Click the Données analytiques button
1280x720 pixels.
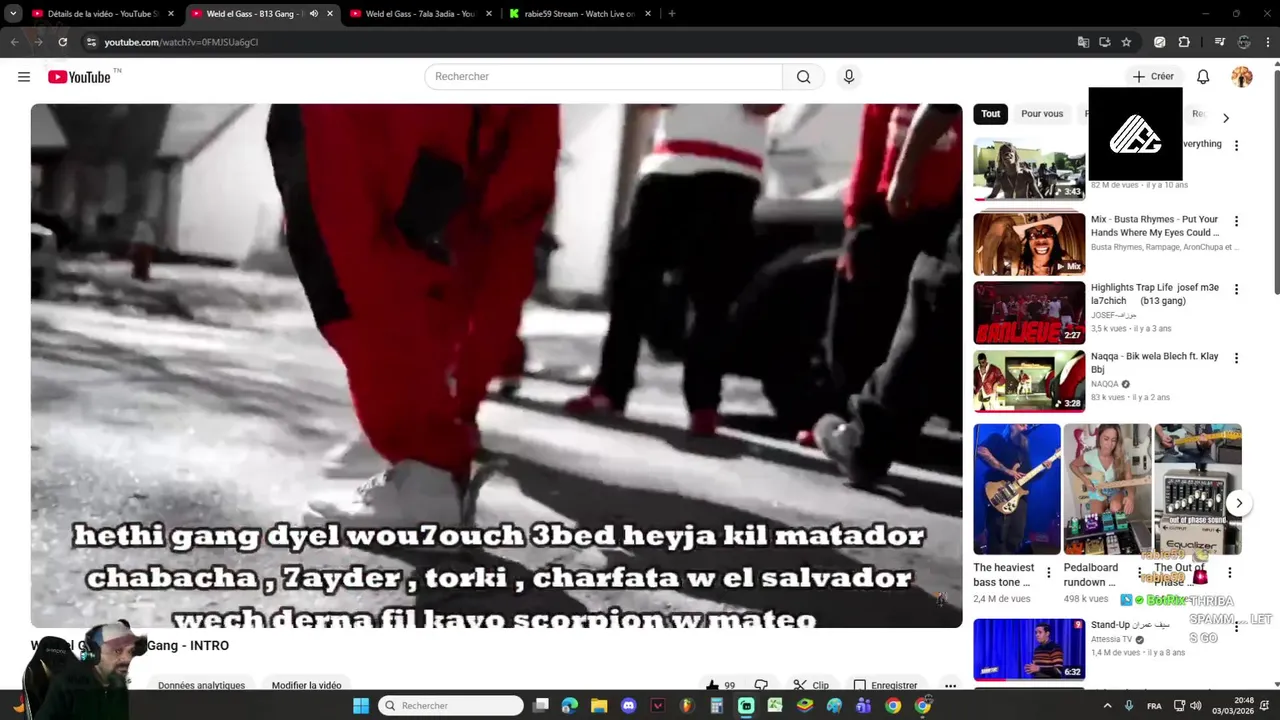click(x=201, y=685)
